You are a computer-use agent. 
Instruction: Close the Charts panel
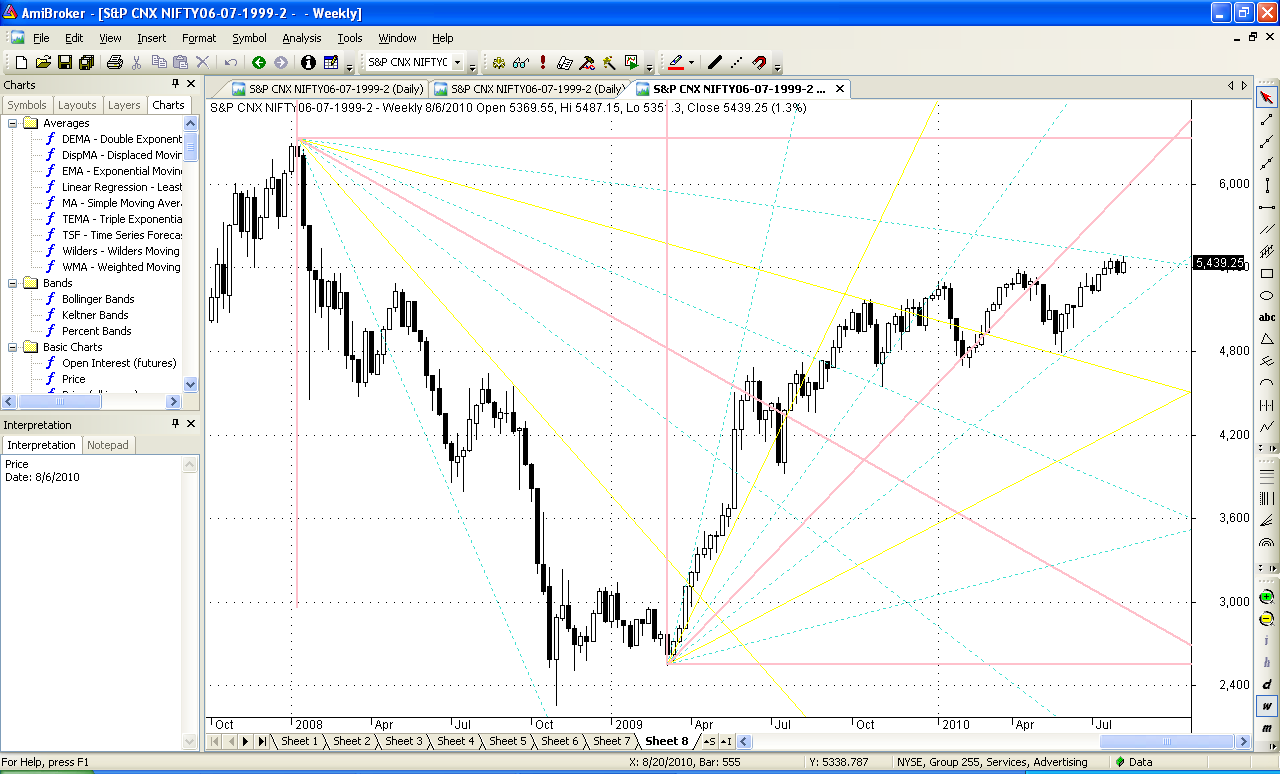pyautogui.click(x=191, y=85)
